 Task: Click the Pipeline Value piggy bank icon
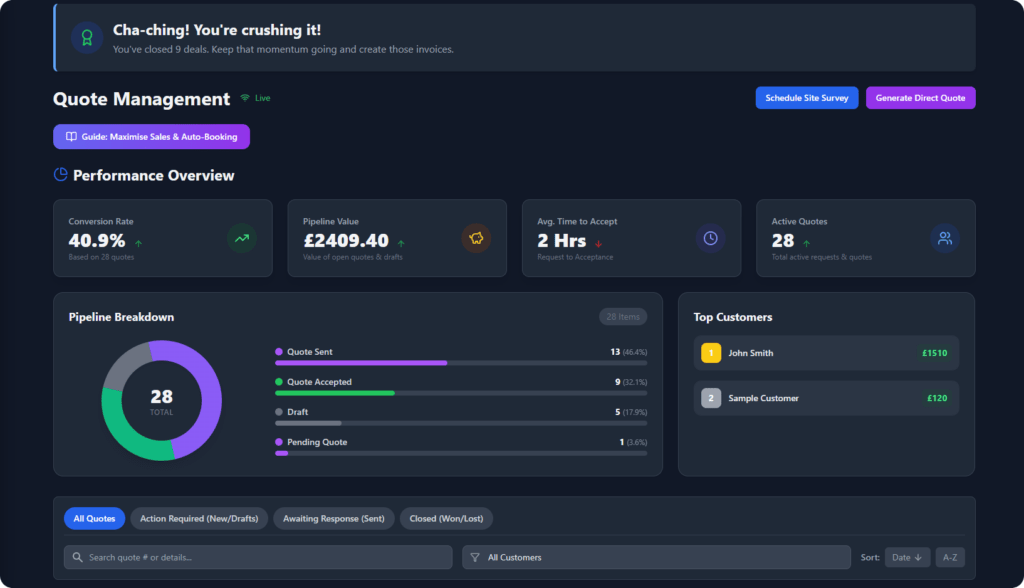476,238
